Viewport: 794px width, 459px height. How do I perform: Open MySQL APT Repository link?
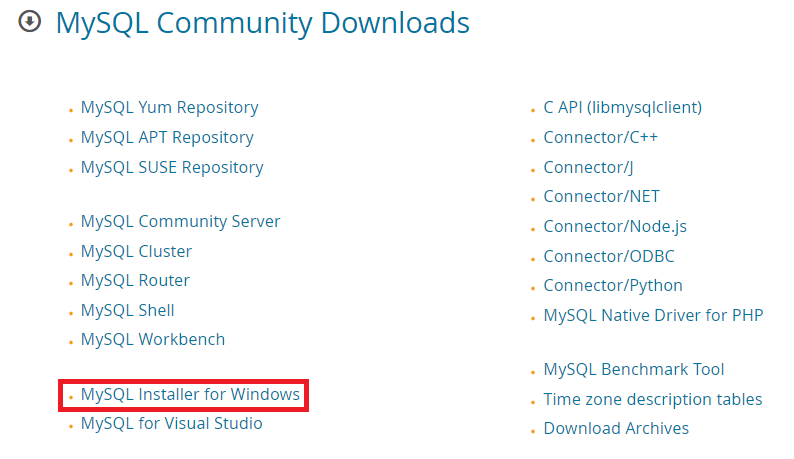167,137
